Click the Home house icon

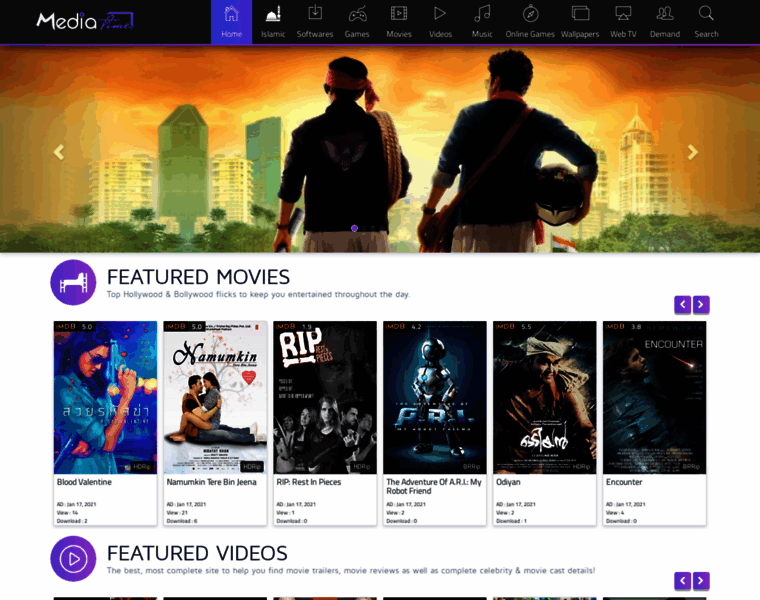pos(231,14)
